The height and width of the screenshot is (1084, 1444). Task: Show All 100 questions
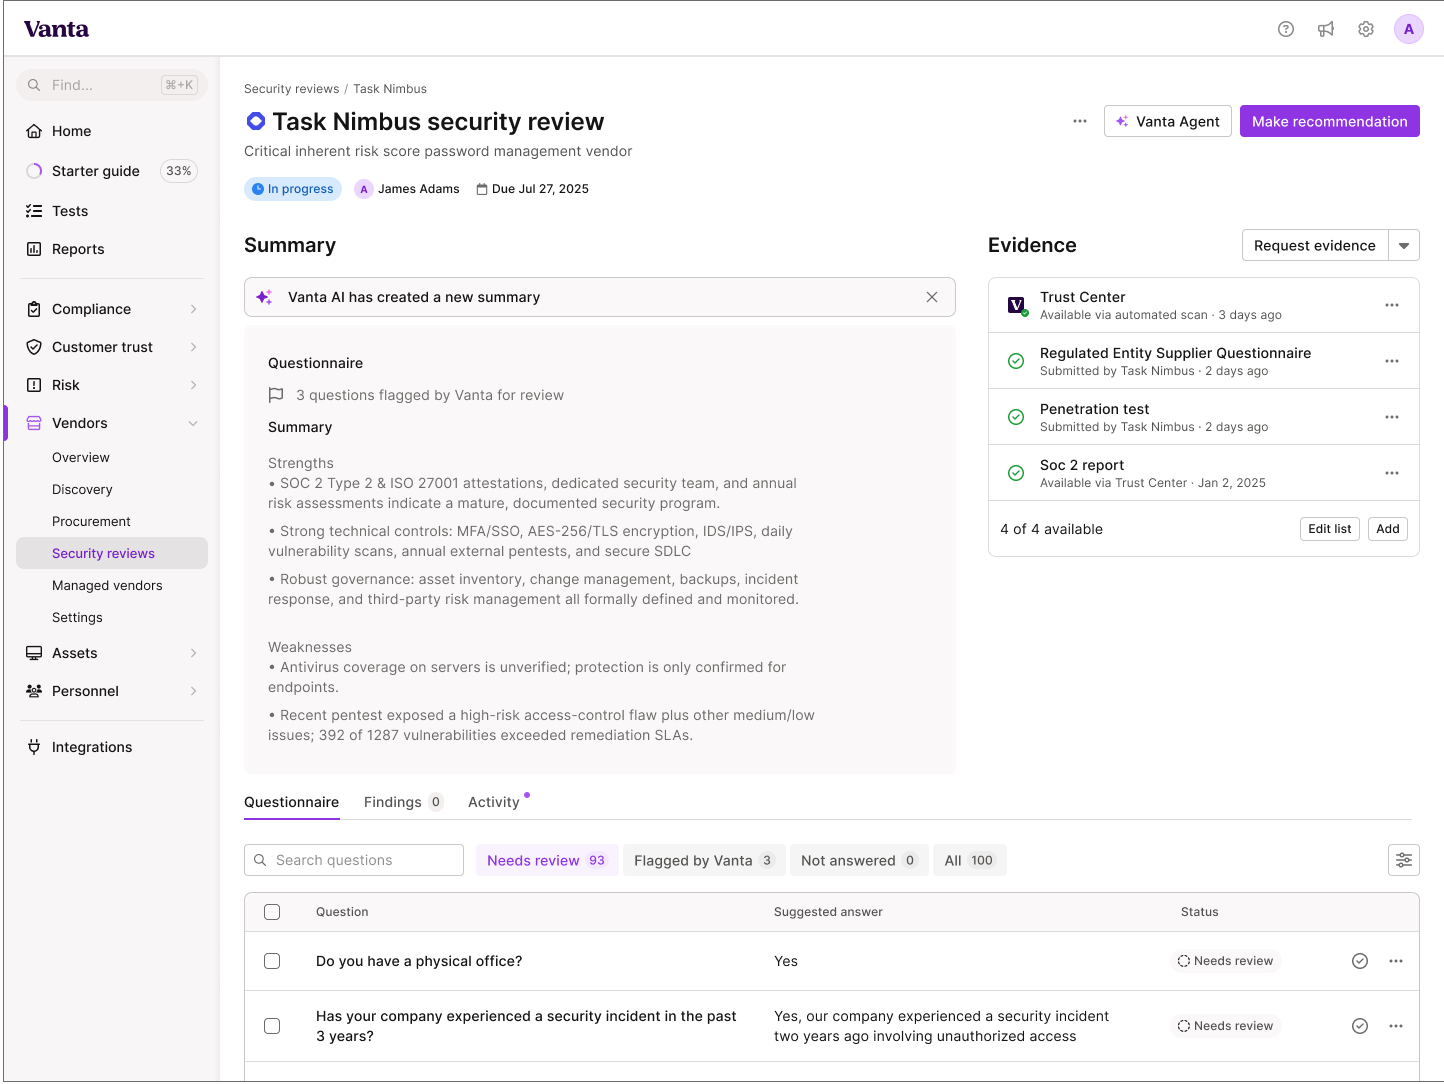(969, 860)
